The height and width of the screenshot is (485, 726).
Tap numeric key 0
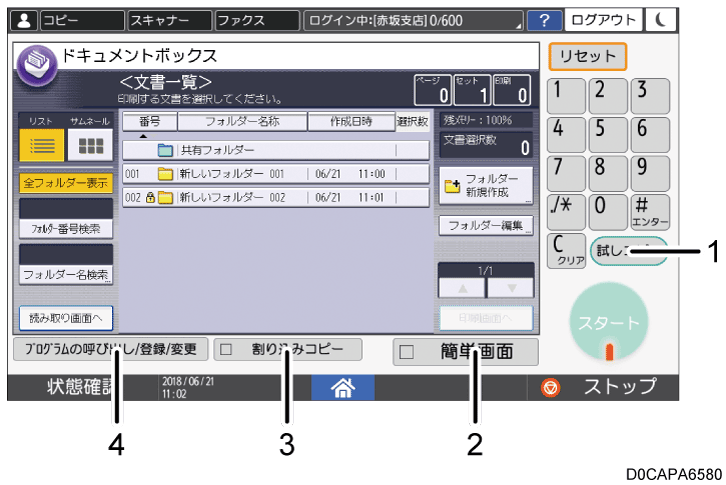pyautogui.click(x=608, y=212)
